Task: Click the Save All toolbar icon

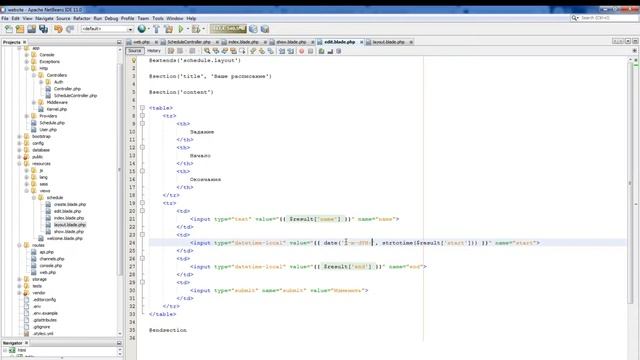Action: click(43, 29)
